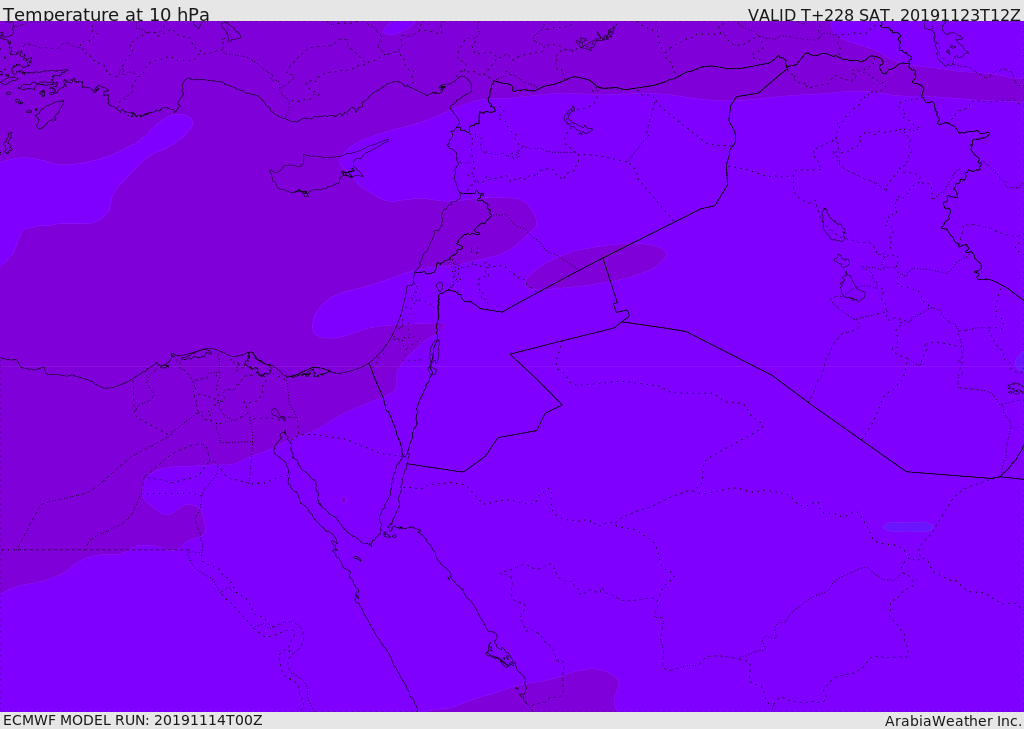The width and height of the screenshot is (1024, 729).
Task: Click the 'ECMWF MODEL RUN: 20191114T00Z' footer text
Action: pyautogui.click(x=133, y=720)
